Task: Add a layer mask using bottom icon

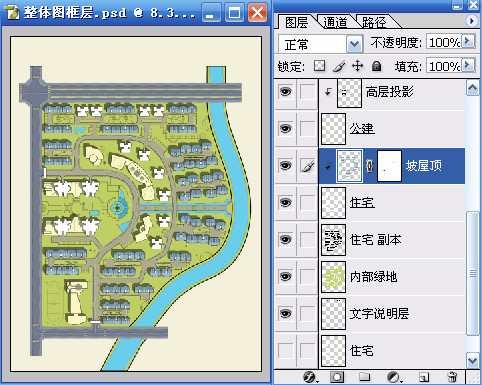Action: point(337,377)
